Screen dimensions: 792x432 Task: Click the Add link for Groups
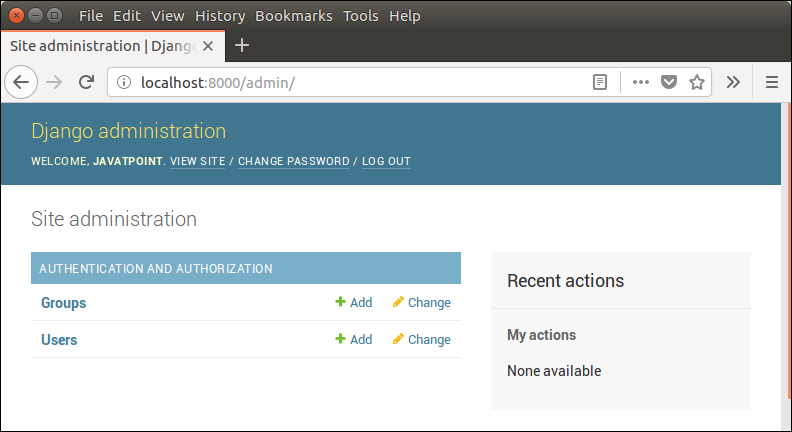tap(354, 302)
